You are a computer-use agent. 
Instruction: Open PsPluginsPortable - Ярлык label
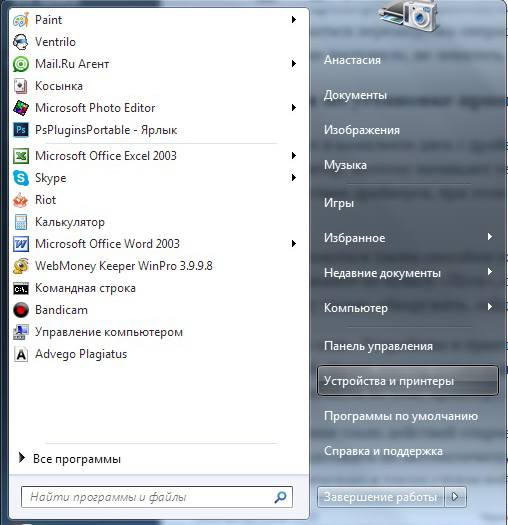pyautogui.click(x=106, y=130)
